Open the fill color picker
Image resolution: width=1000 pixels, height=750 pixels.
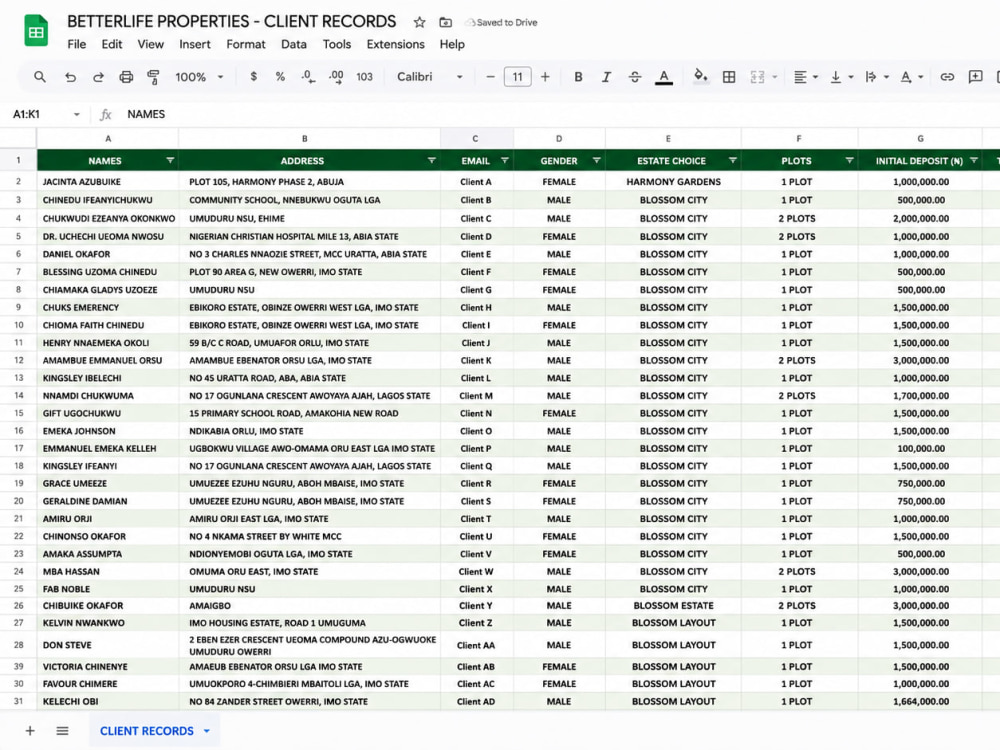[700, 77]
